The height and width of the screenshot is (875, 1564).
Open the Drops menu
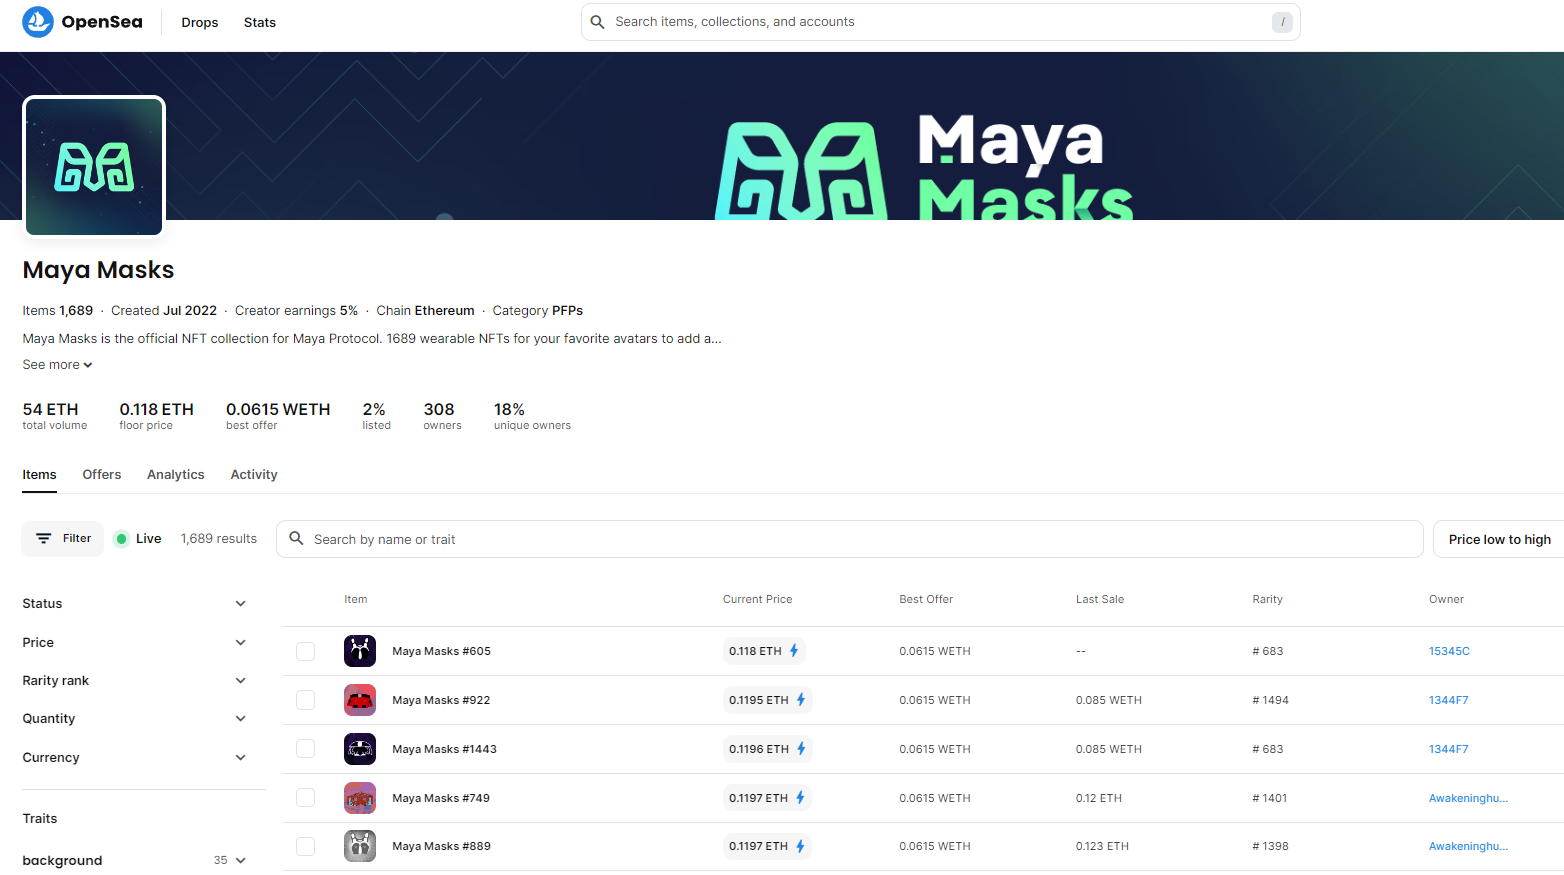[x=199, y=22]
